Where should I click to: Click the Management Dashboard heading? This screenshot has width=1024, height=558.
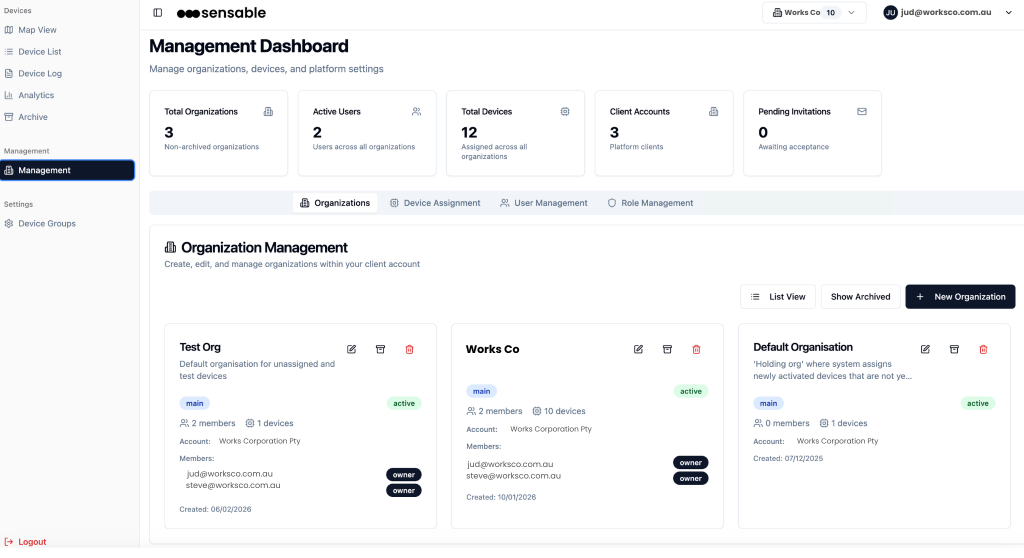coord(249,46)
